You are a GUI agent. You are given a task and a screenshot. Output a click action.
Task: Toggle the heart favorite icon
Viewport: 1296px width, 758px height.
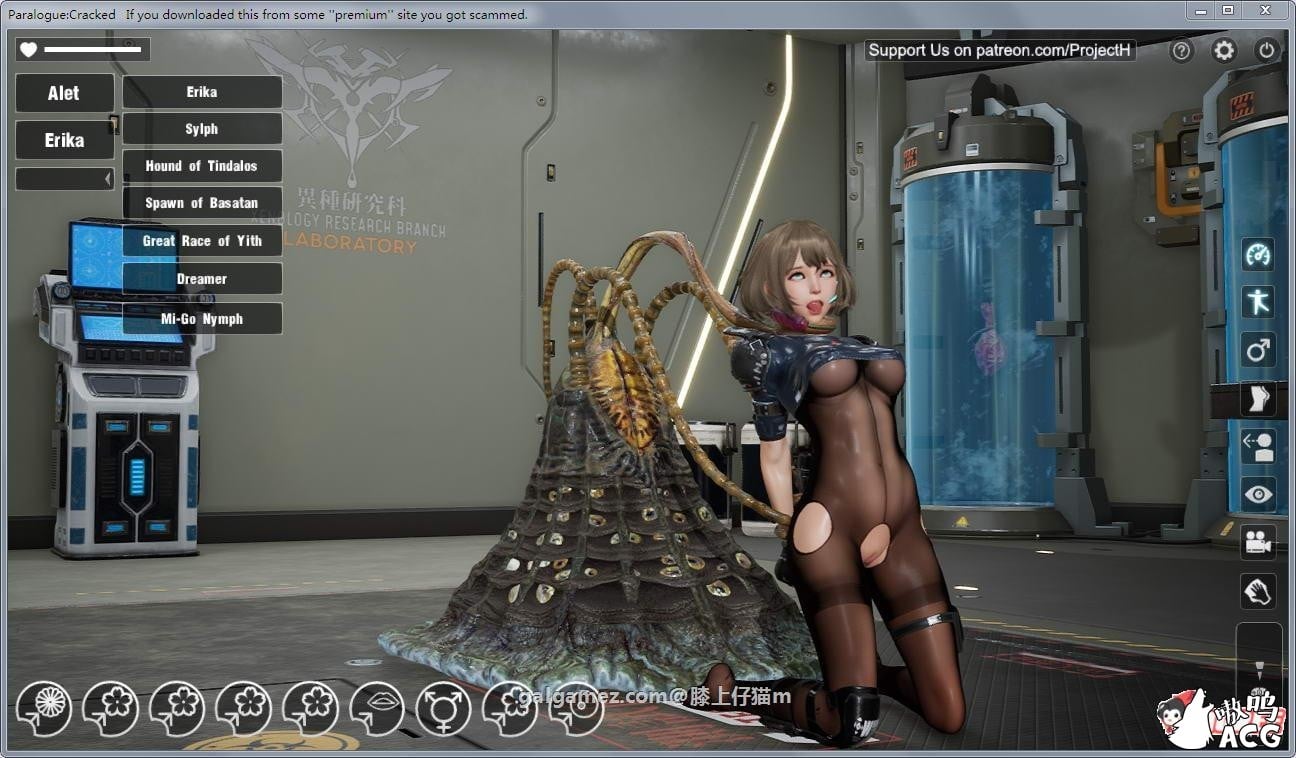pos(30,48)
